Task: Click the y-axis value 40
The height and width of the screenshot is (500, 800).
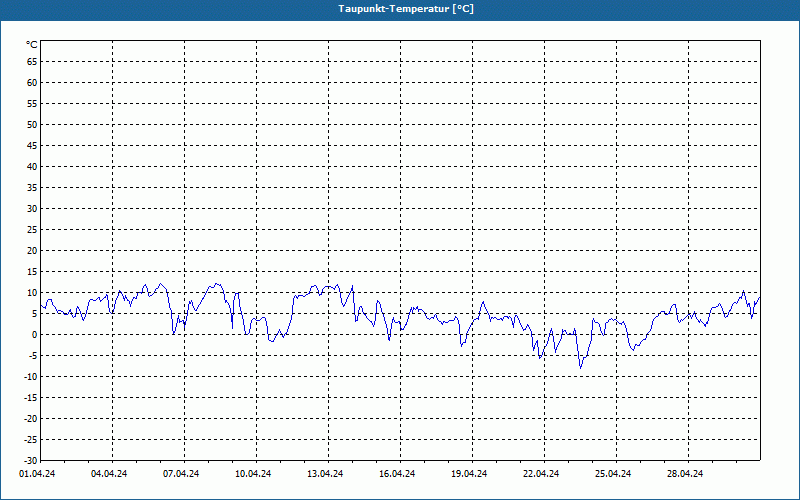Action: point(32,167)
